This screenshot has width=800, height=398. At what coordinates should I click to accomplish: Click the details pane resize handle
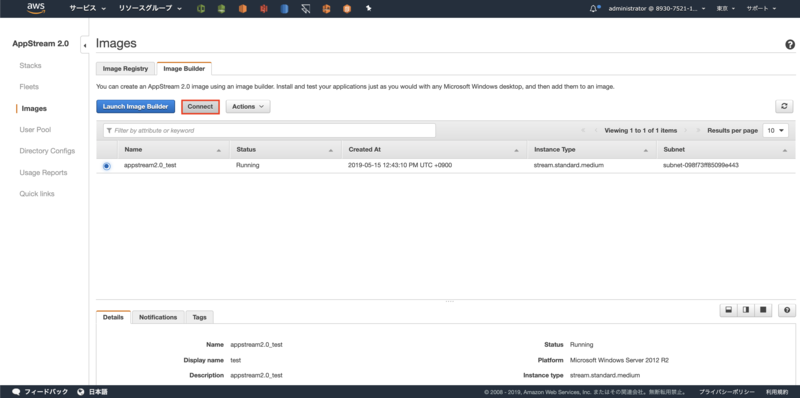tap(449, 301)
